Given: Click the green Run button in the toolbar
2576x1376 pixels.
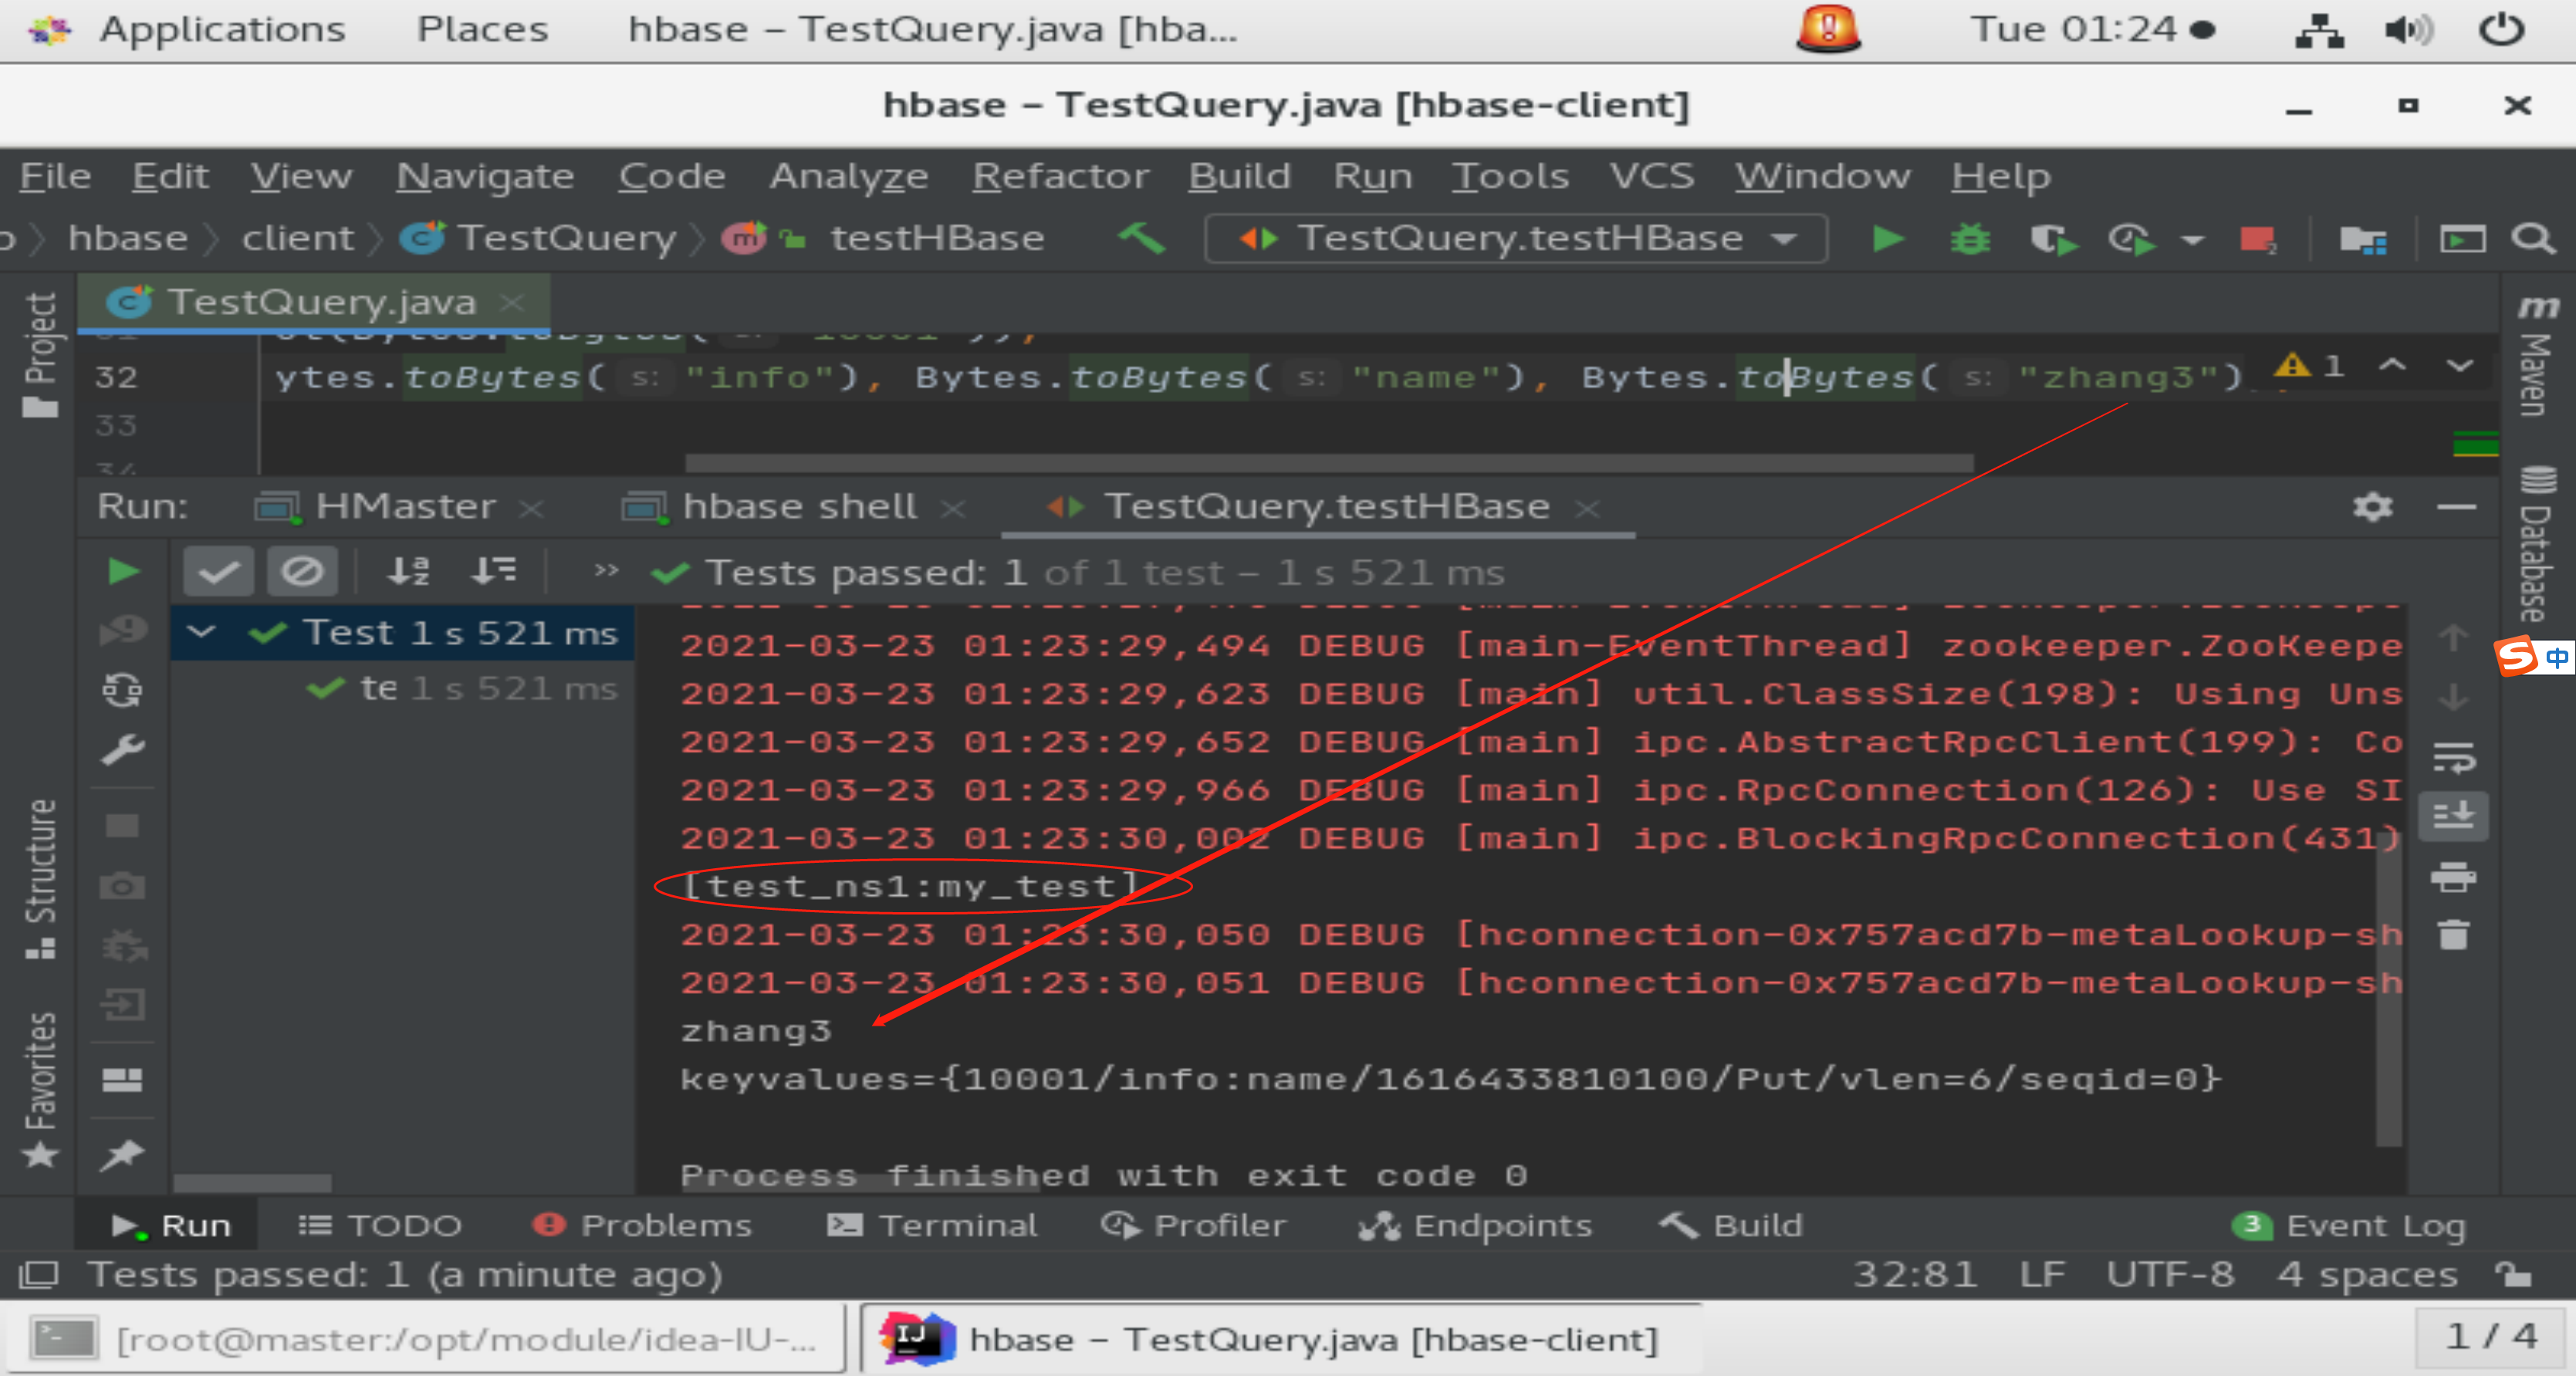Looking at the screenshot, I should [x=1887, y=239].
